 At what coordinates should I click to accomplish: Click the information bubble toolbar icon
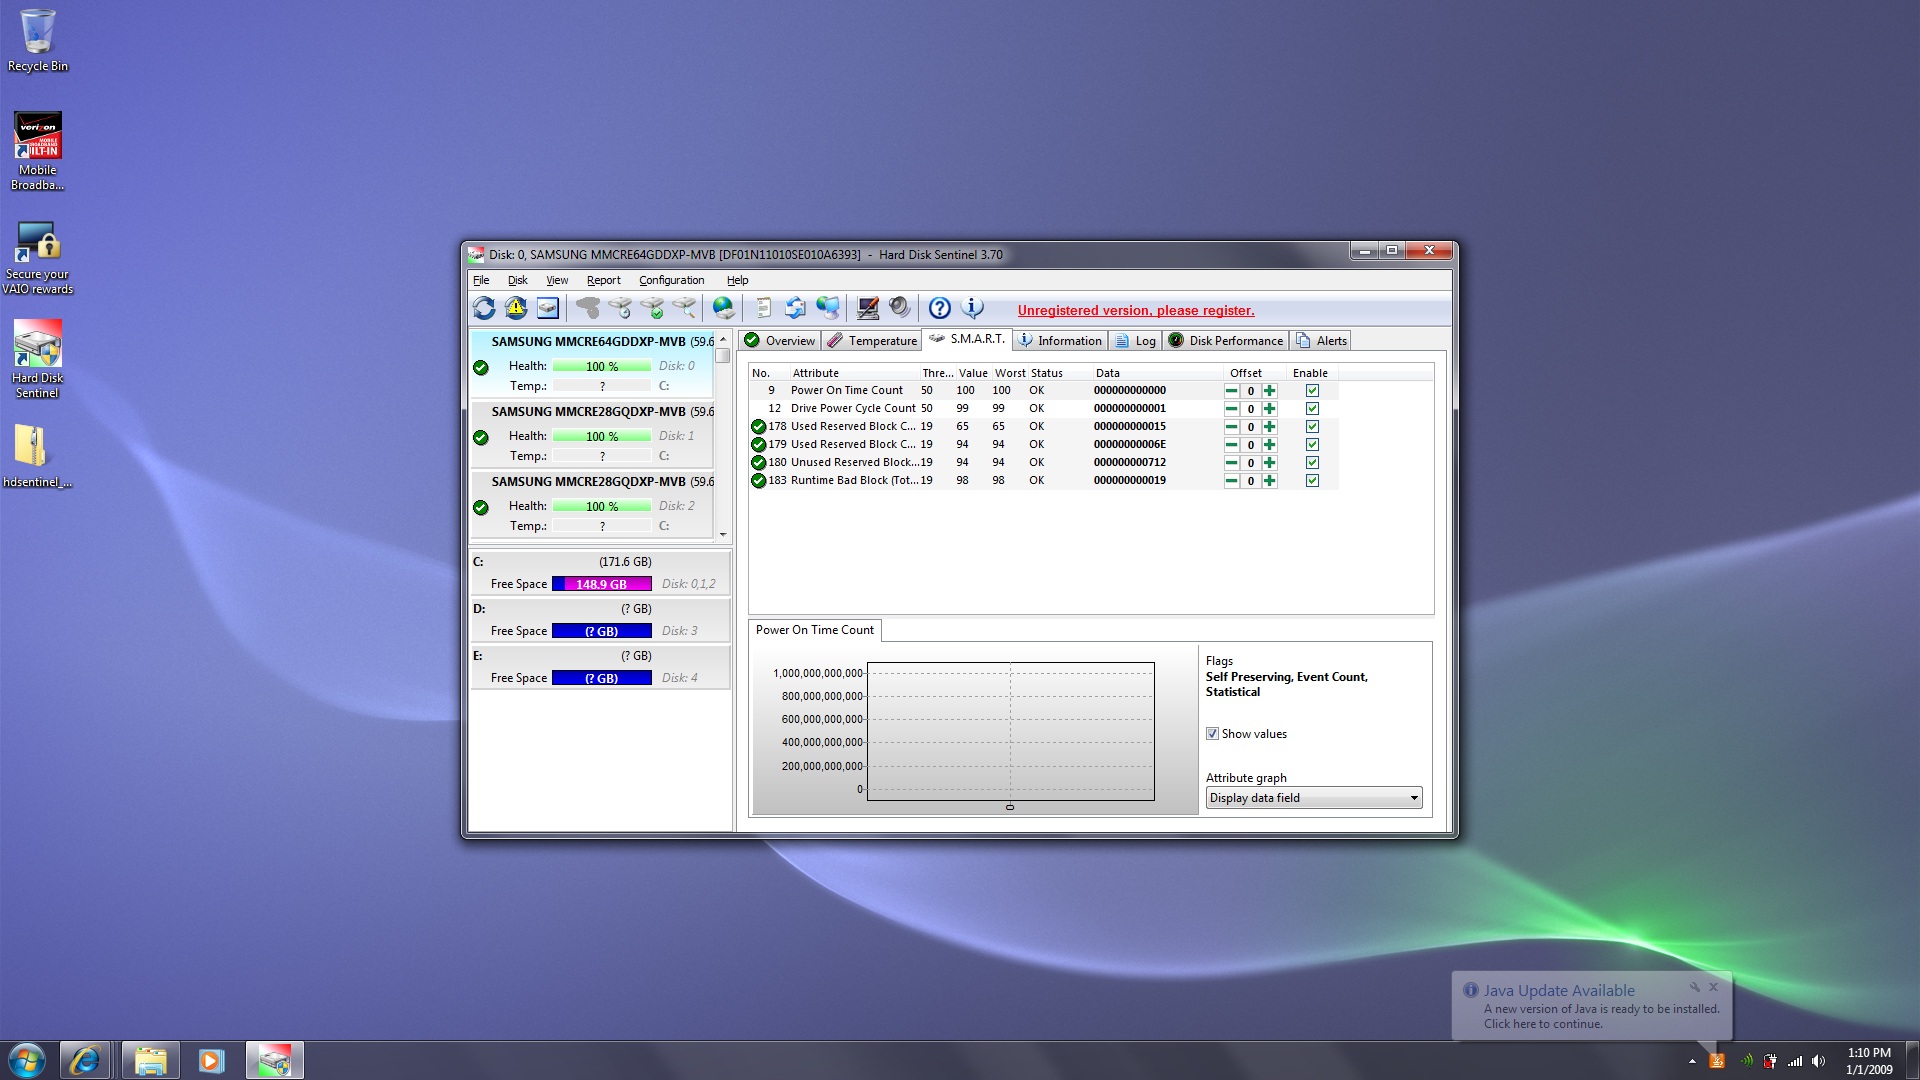(x=972, y=308)
